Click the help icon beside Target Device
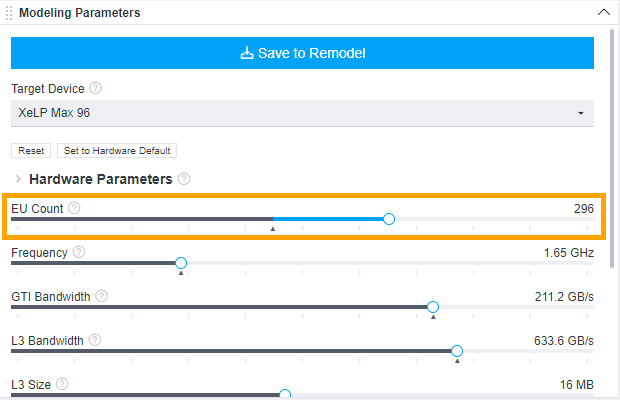The image size is (620, 403). click(96, 88)
